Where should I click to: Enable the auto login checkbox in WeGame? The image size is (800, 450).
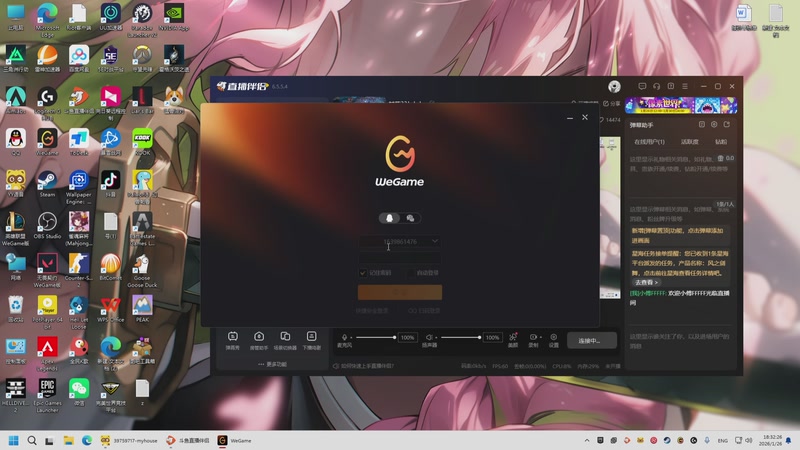[x=411, y=273]
